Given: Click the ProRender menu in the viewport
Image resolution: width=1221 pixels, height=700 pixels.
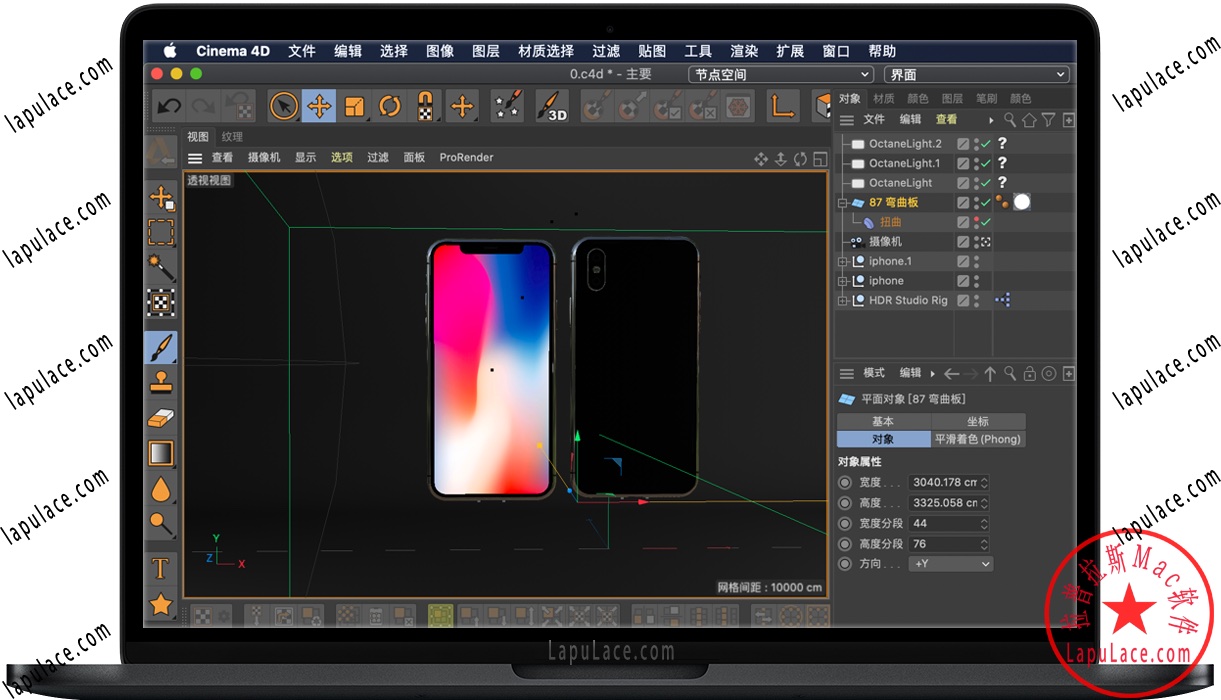Looking at the screenshot, I should tap(466, 157).
